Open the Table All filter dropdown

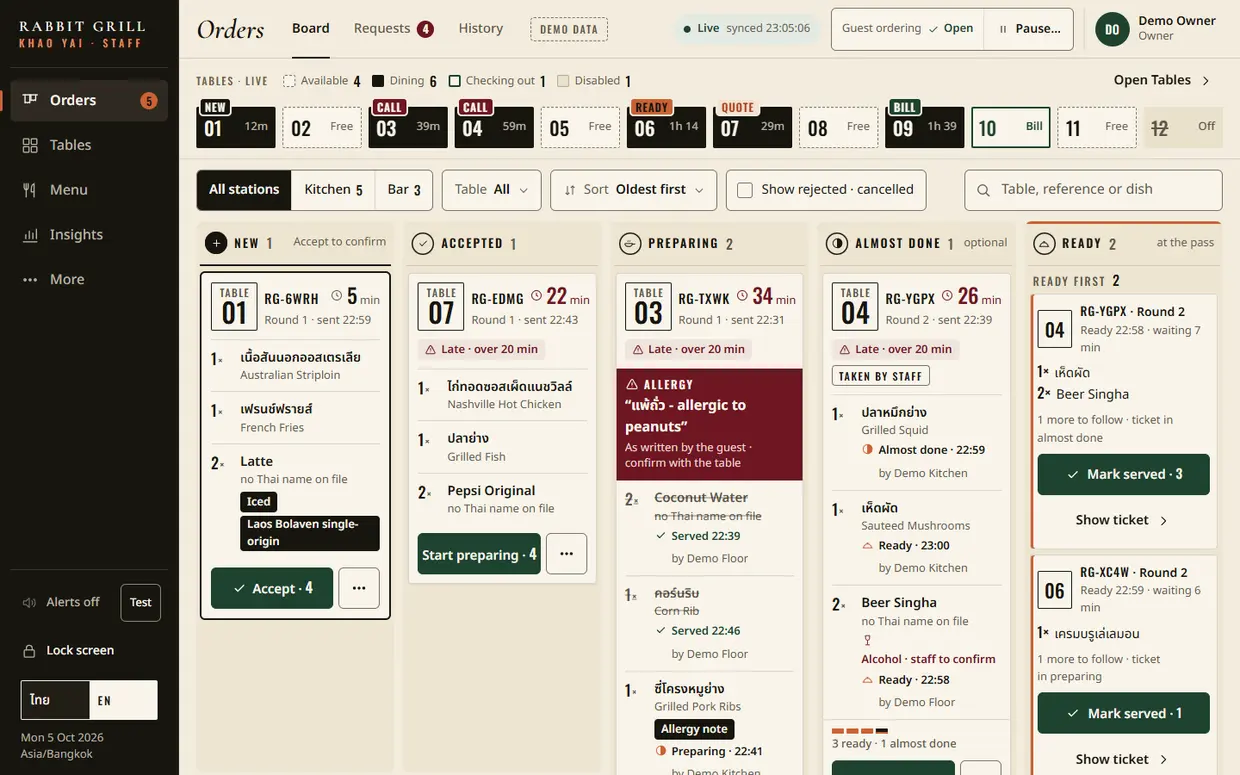tap(492, 190)
